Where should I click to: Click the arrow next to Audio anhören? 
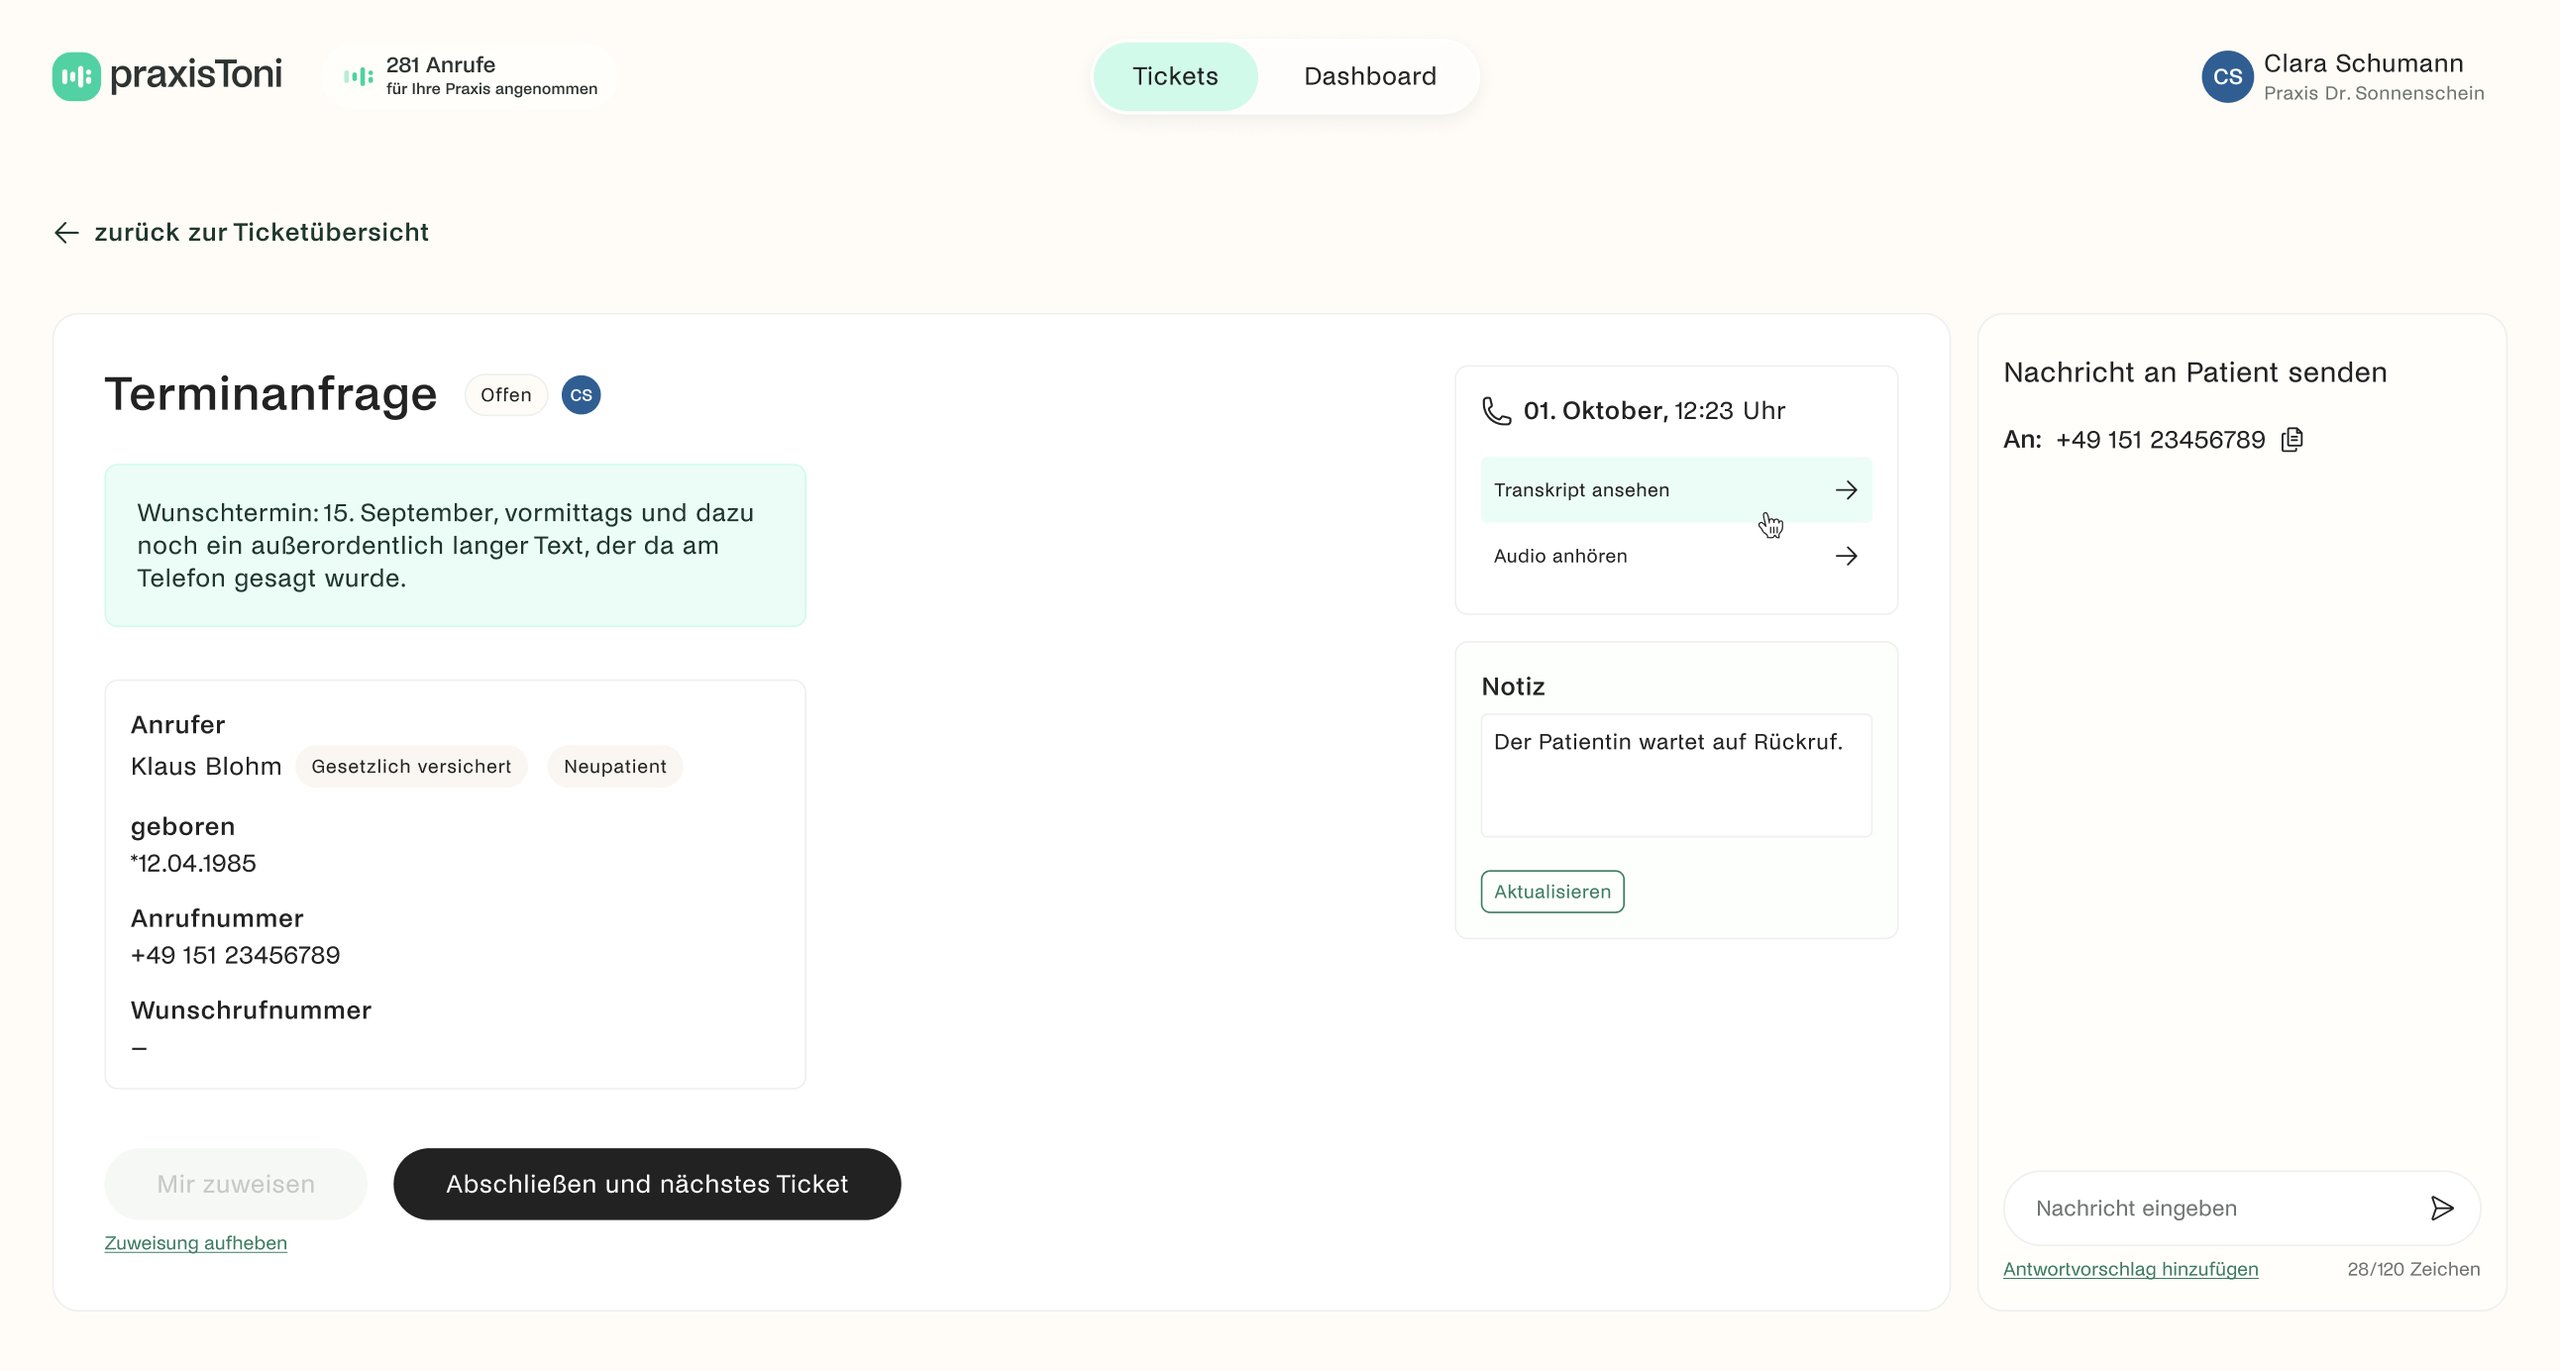(1846, 556)
